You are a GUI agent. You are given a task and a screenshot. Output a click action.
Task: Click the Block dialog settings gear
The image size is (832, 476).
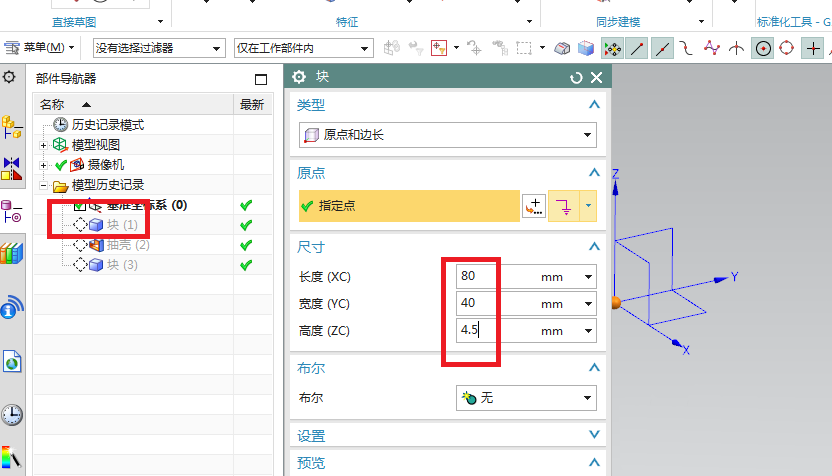299,77
